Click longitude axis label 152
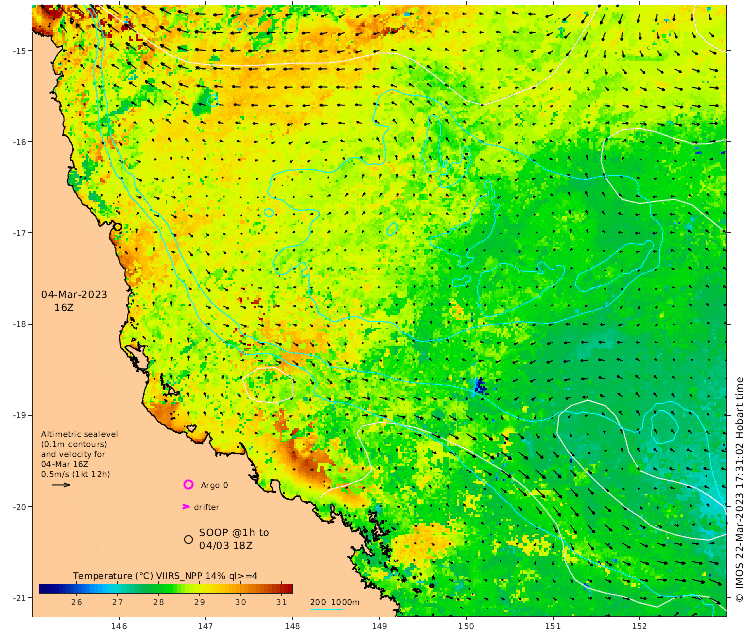Screen dimensions: 750x640 [x=640, y=626]
